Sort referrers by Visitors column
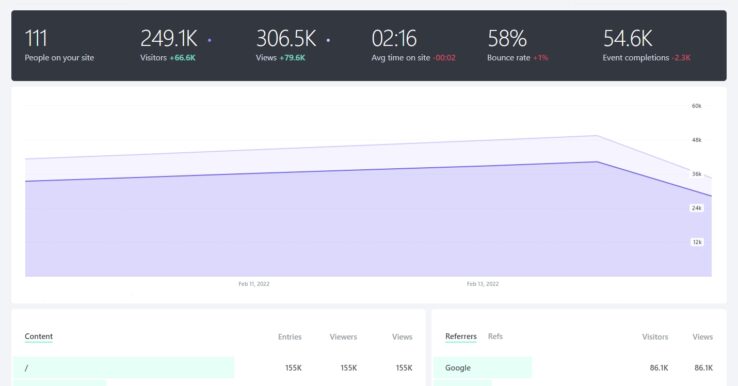The image size is (738, 386). (655, 337)
